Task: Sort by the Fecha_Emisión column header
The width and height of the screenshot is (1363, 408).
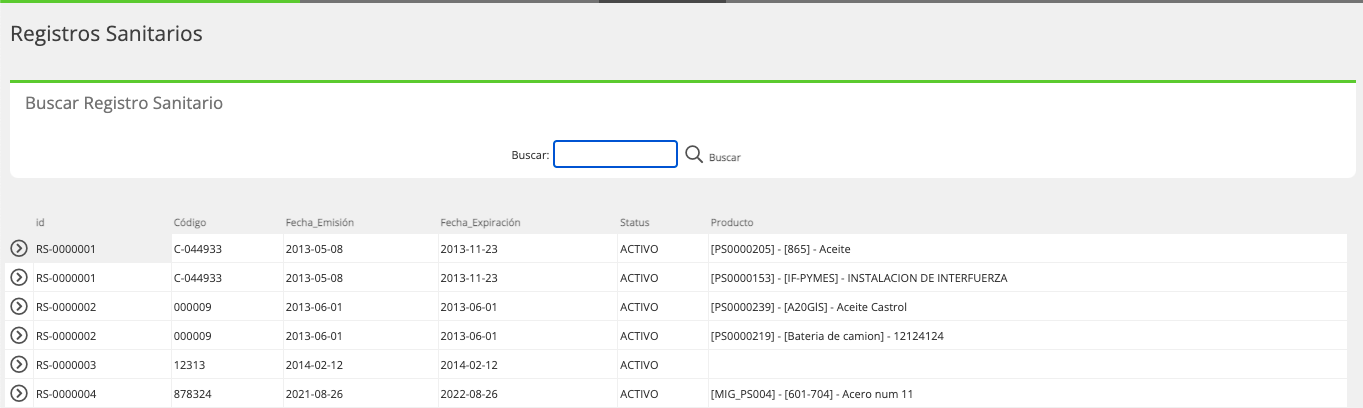Action: coord(320,222)
